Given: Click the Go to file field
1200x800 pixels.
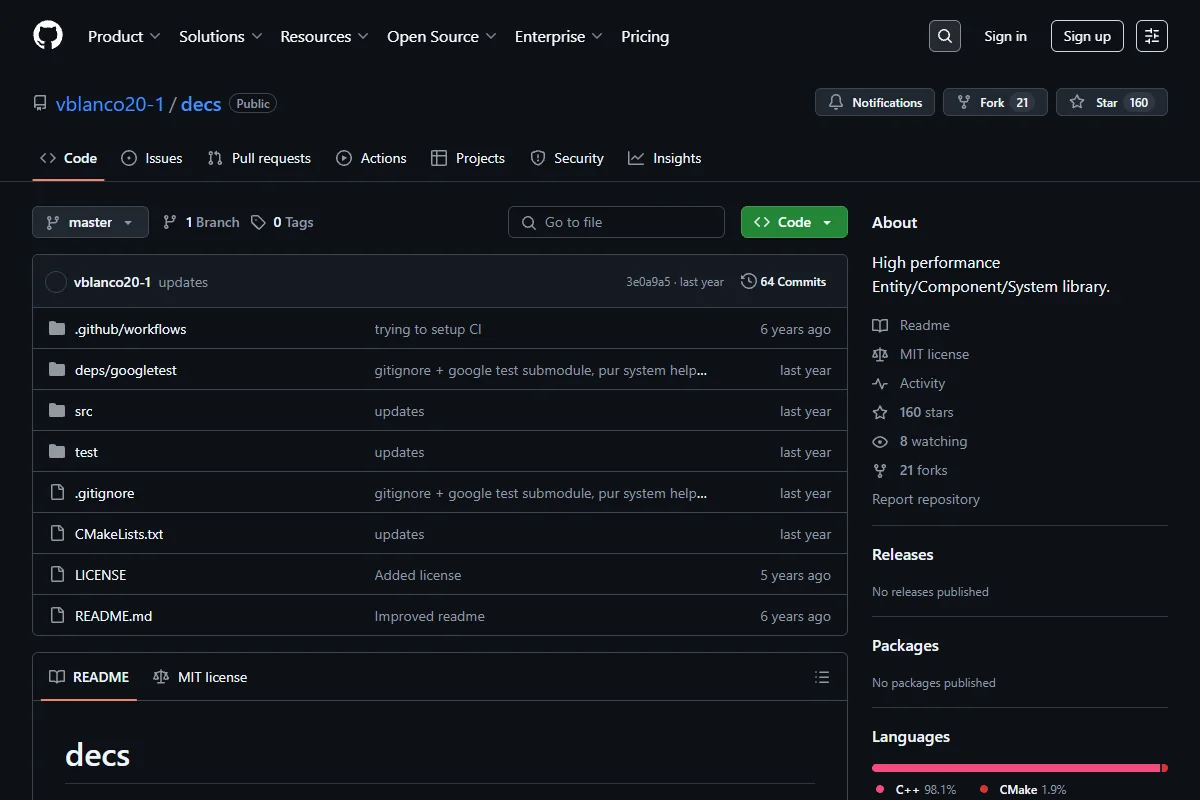Looking at the screenshot, I should [616, 222].
